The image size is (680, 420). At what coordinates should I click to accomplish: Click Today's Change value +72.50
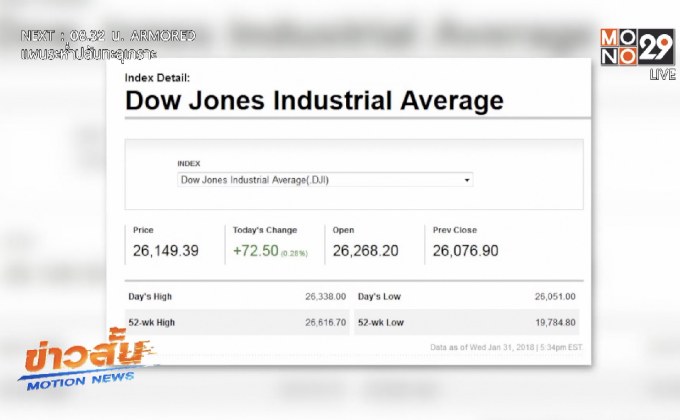(x=254, y=250)
